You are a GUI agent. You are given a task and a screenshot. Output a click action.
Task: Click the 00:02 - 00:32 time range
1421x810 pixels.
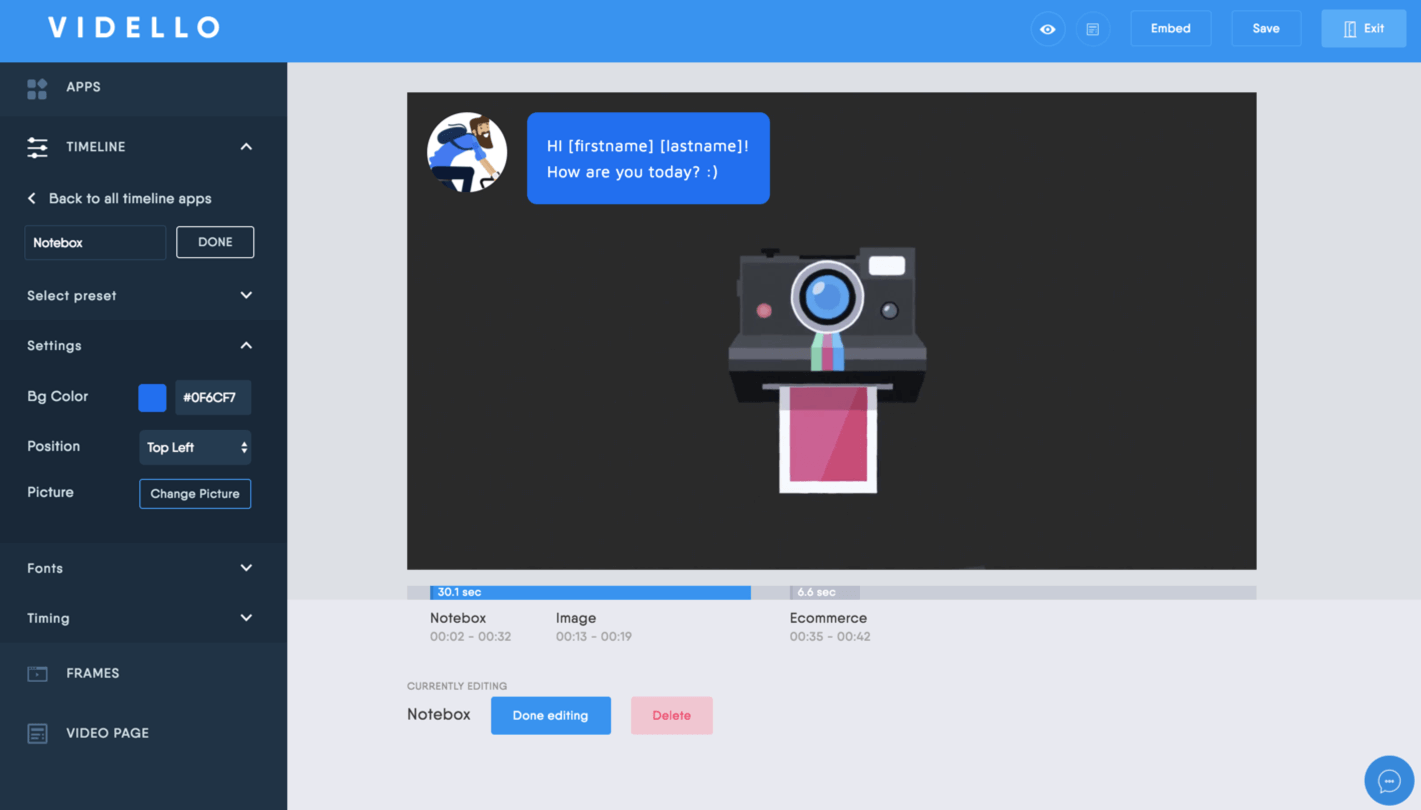coord(470,636)
